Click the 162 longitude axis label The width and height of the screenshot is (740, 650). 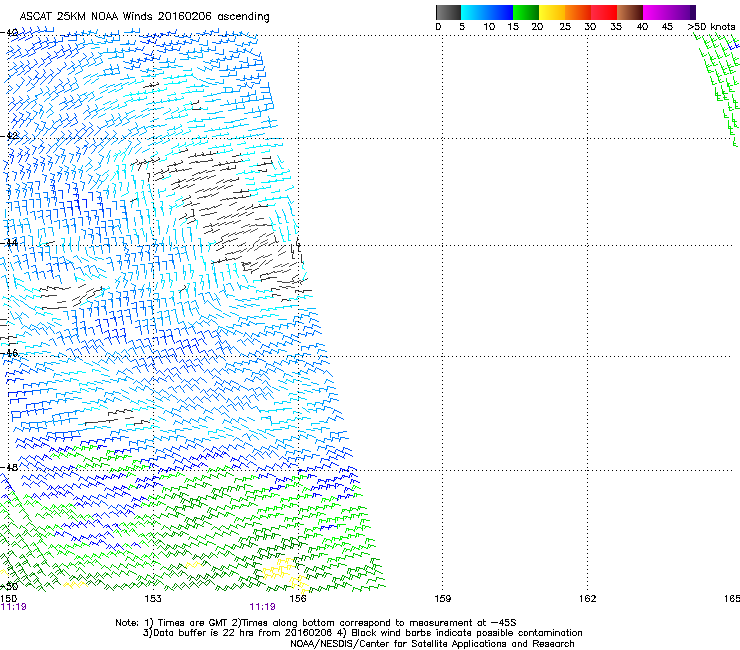pos(587,599)
